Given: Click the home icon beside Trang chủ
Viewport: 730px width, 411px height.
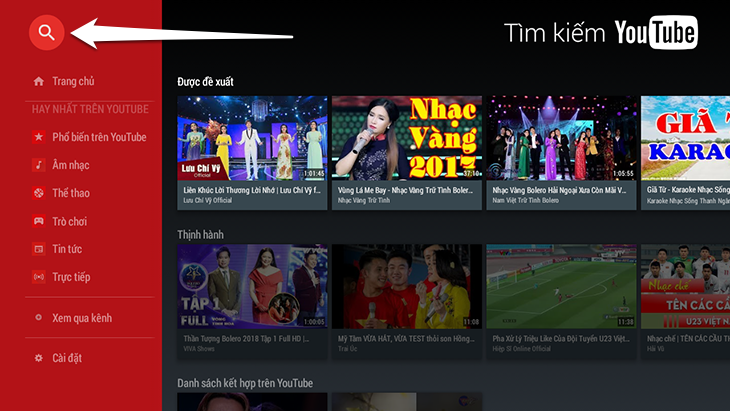Looking at the screenshot, I should coord(38,81).
